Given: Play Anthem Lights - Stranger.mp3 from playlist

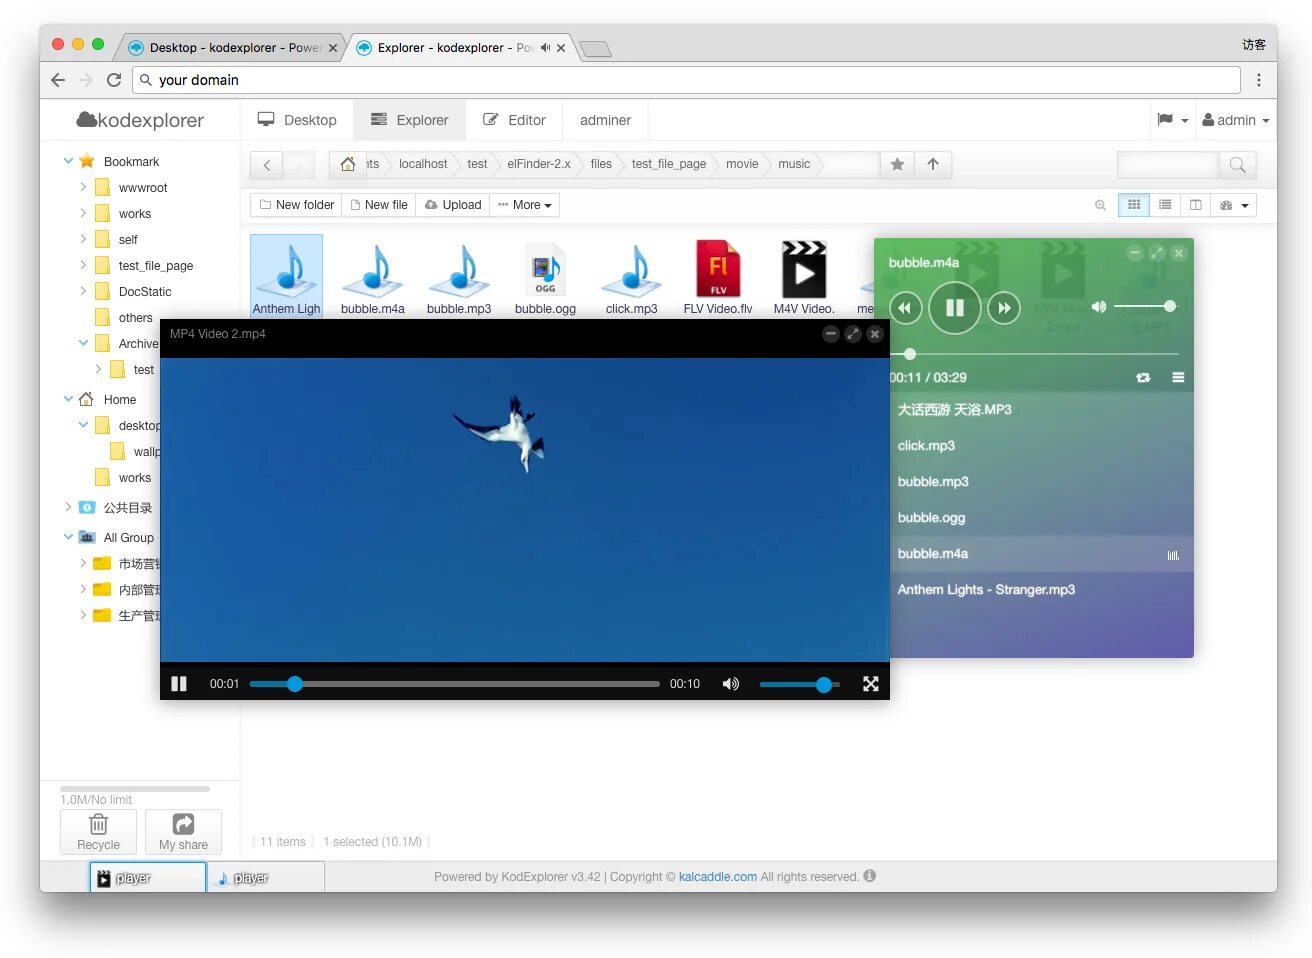Looking at the screenshot, I should pos(1034,590).
